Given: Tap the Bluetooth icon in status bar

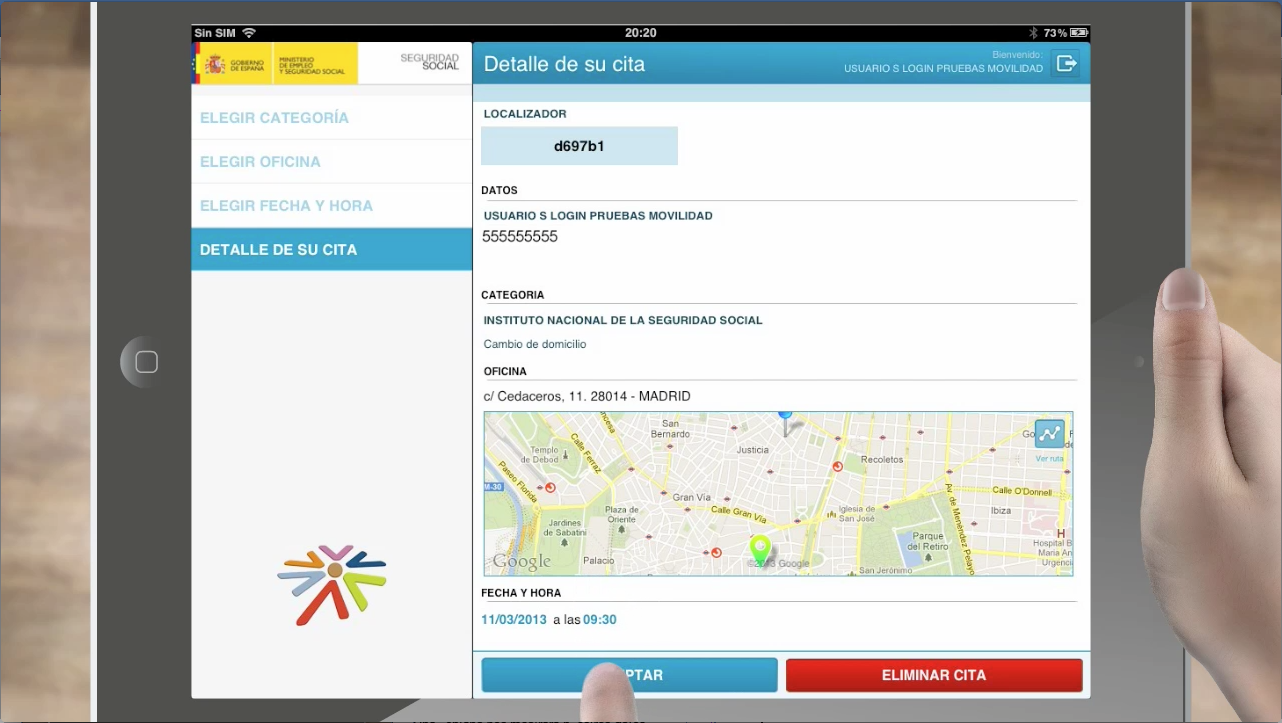Looking at the screenshot, I should pos(1033,33).
